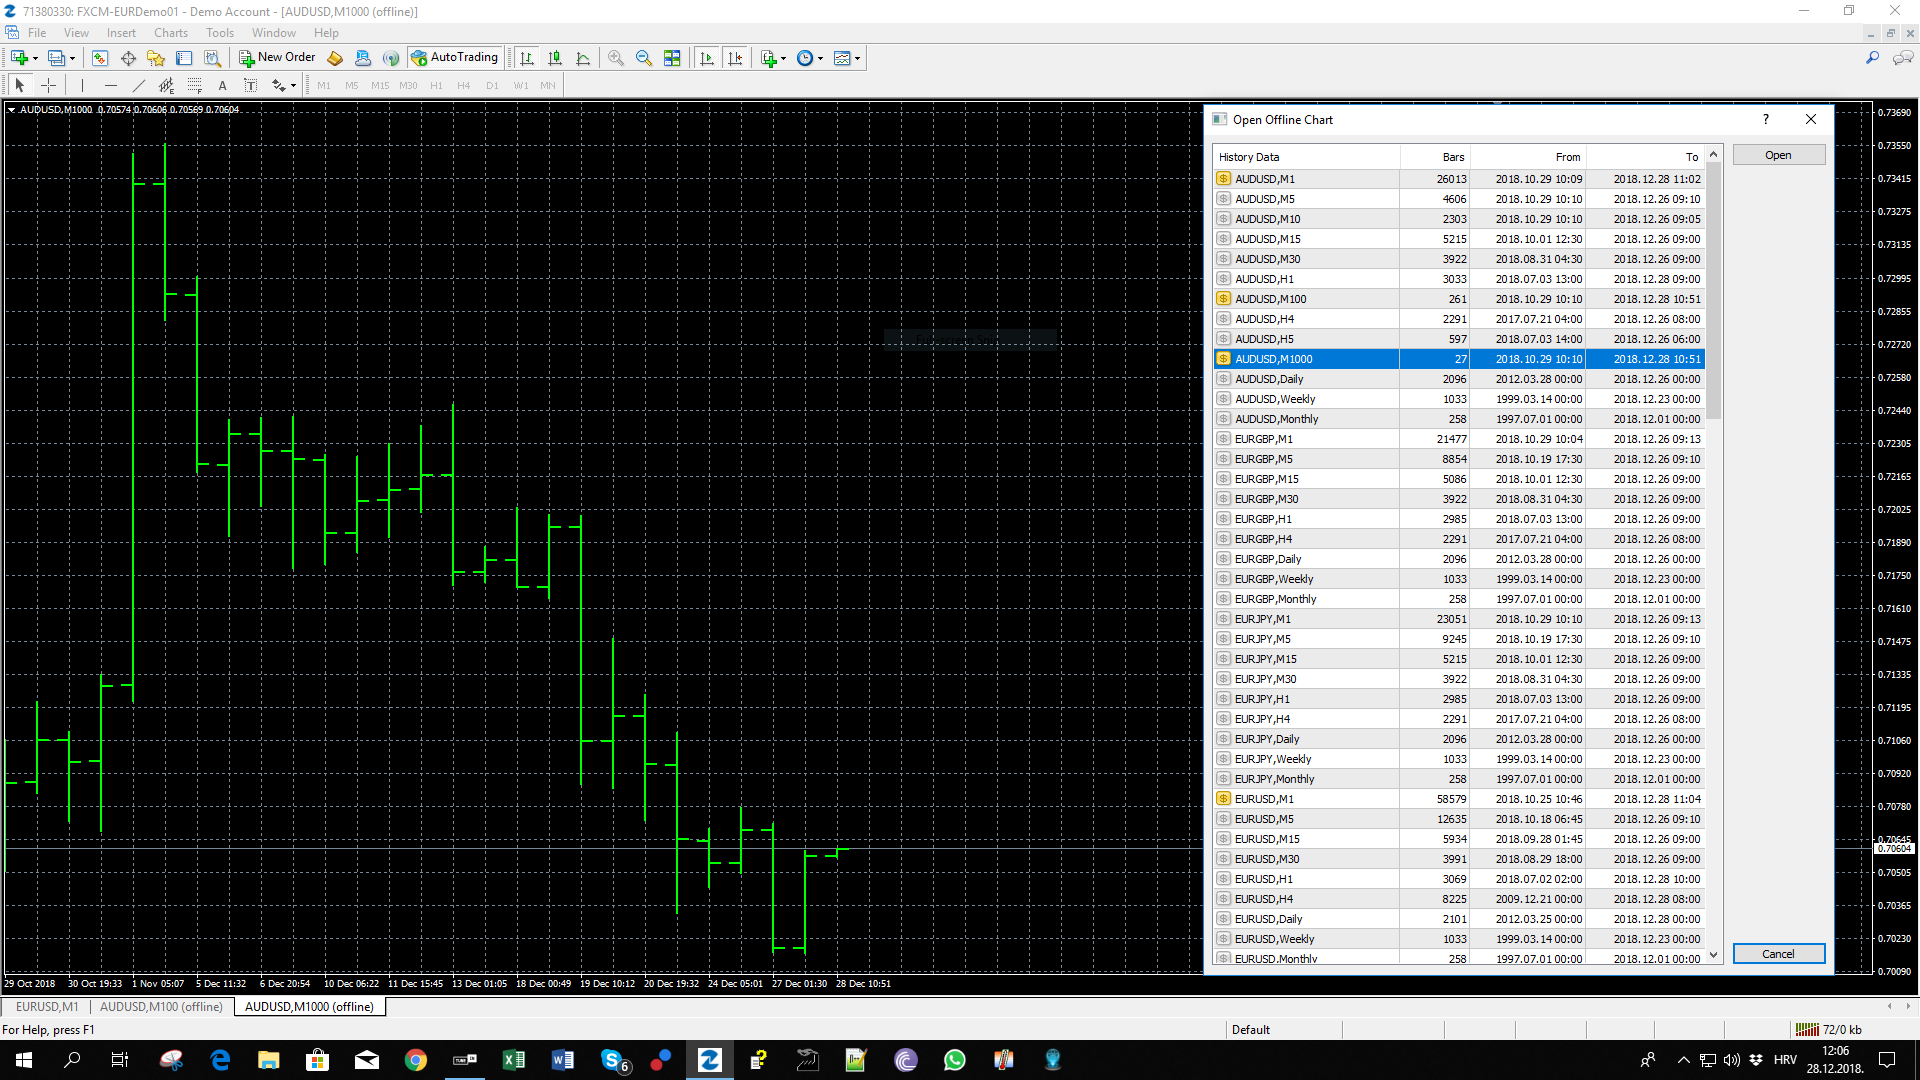Screen dimensions: 1920x1080
Task: Select the trendline drawing tool
Action: tap(138, 86)
